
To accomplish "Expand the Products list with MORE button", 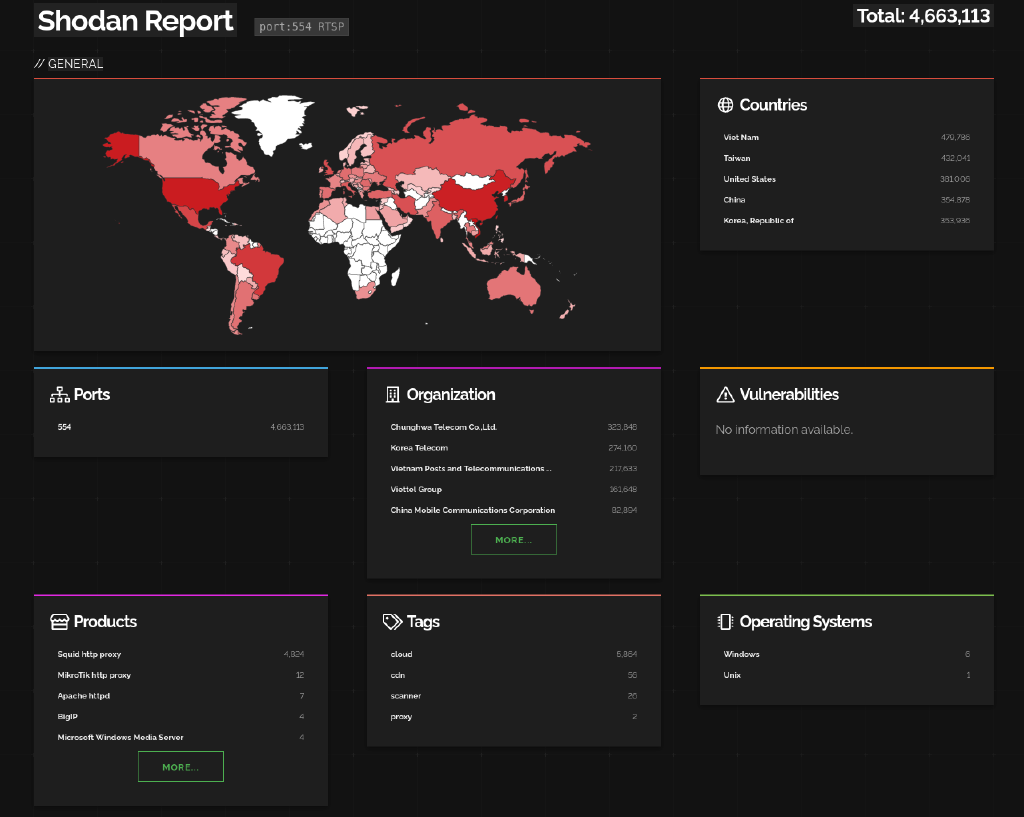I will [180, 767].
